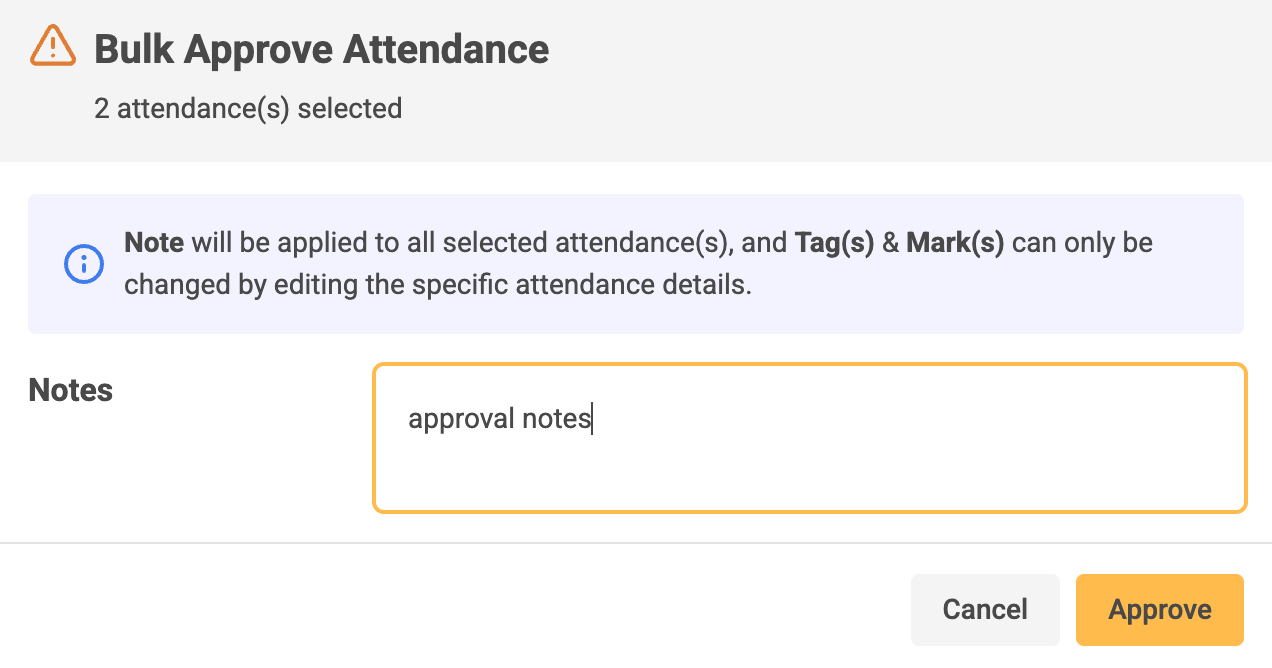The image size is (1272, 668).
Task: Click empty space below text in Notes box
Action: [x=810, y=475]
